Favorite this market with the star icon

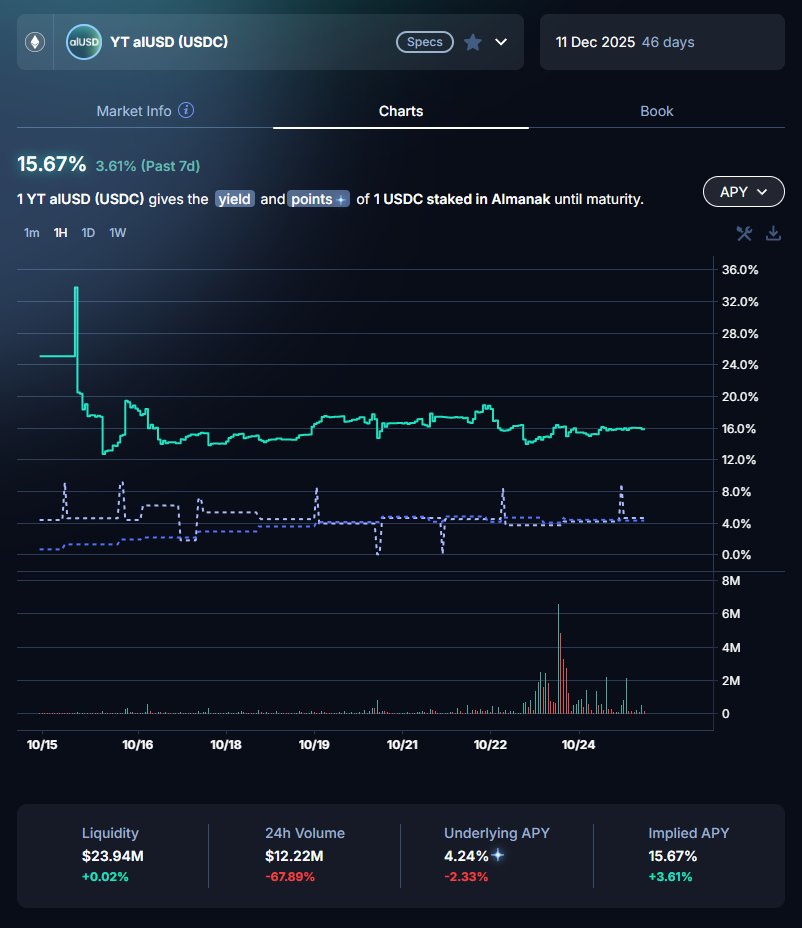point(473,42)
